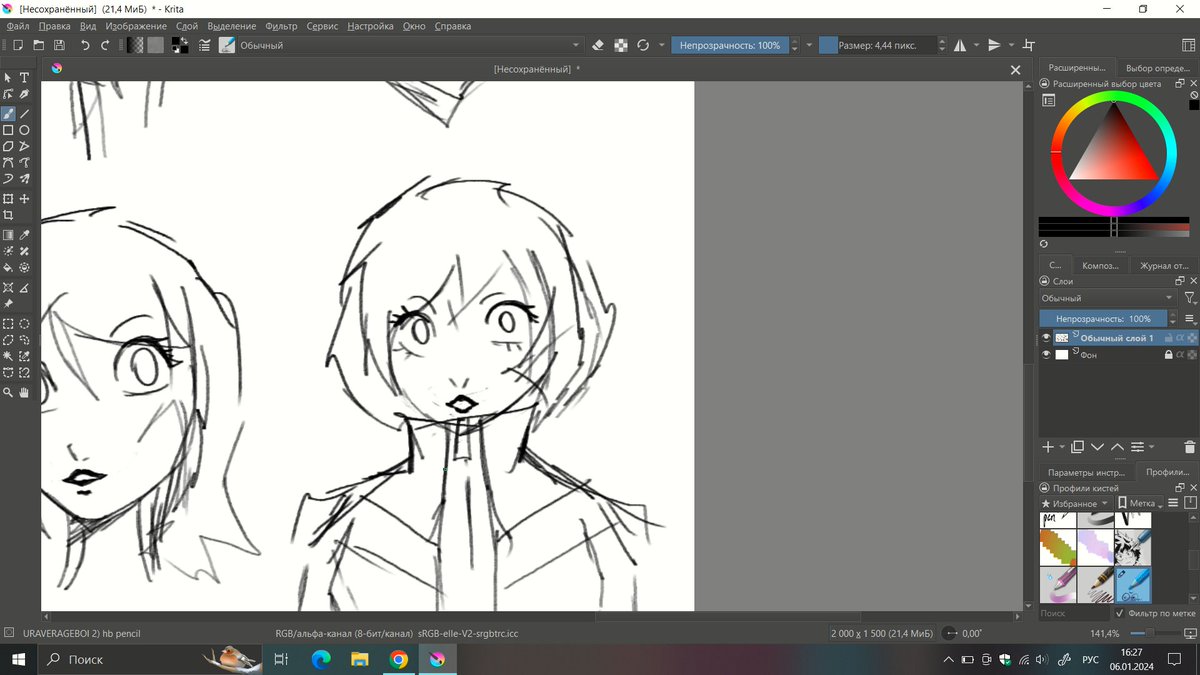The height and width of the screenshot is (675, 1200).
Task: Hide the Обычный слой 1 layer
Action: (x=1046, y=338)
